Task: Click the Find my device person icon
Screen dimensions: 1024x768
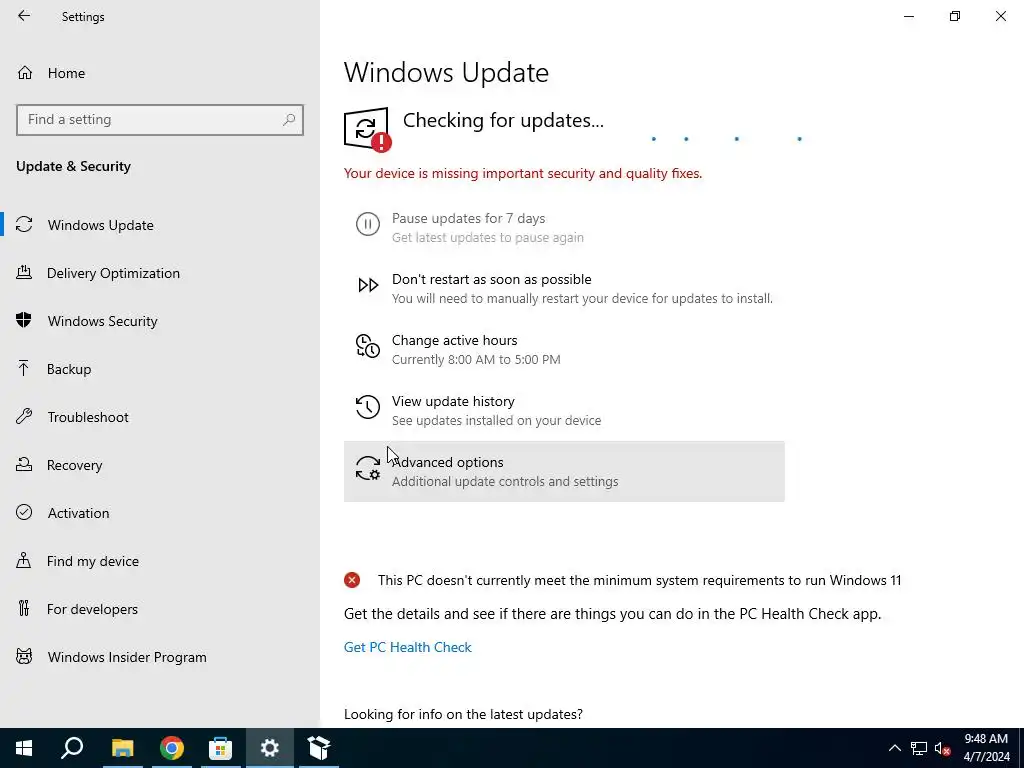Action: (x=24, y=560)
